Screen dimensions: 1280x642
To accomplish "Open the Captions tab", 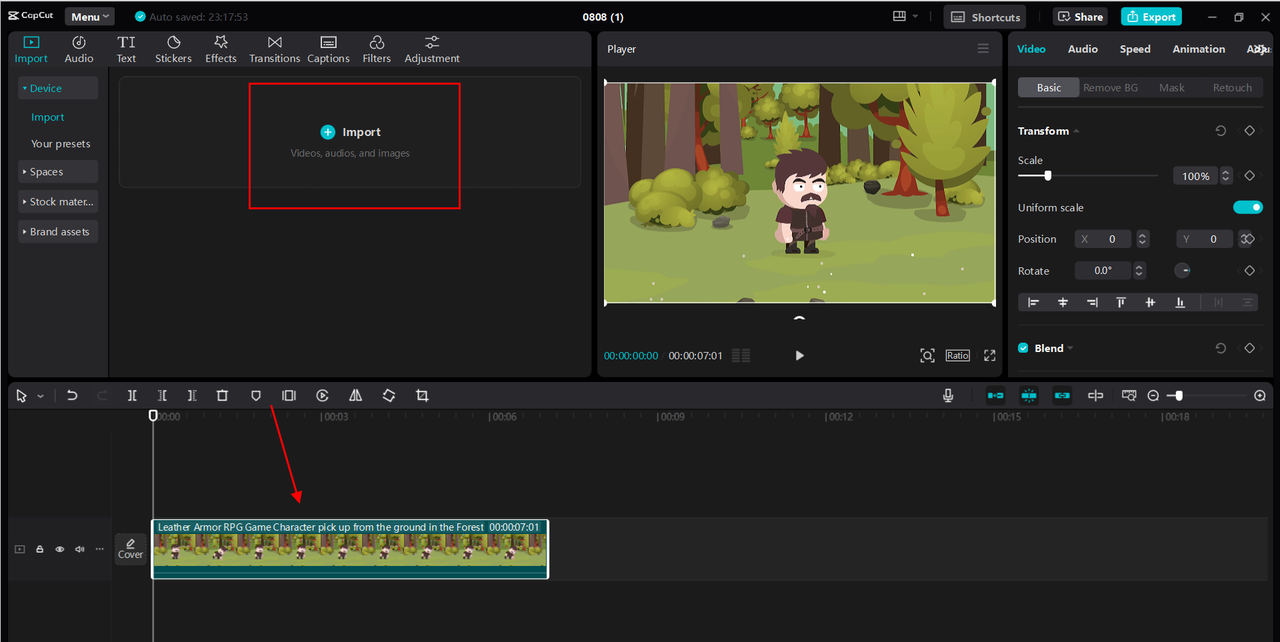I will click(x=328, y=49).
